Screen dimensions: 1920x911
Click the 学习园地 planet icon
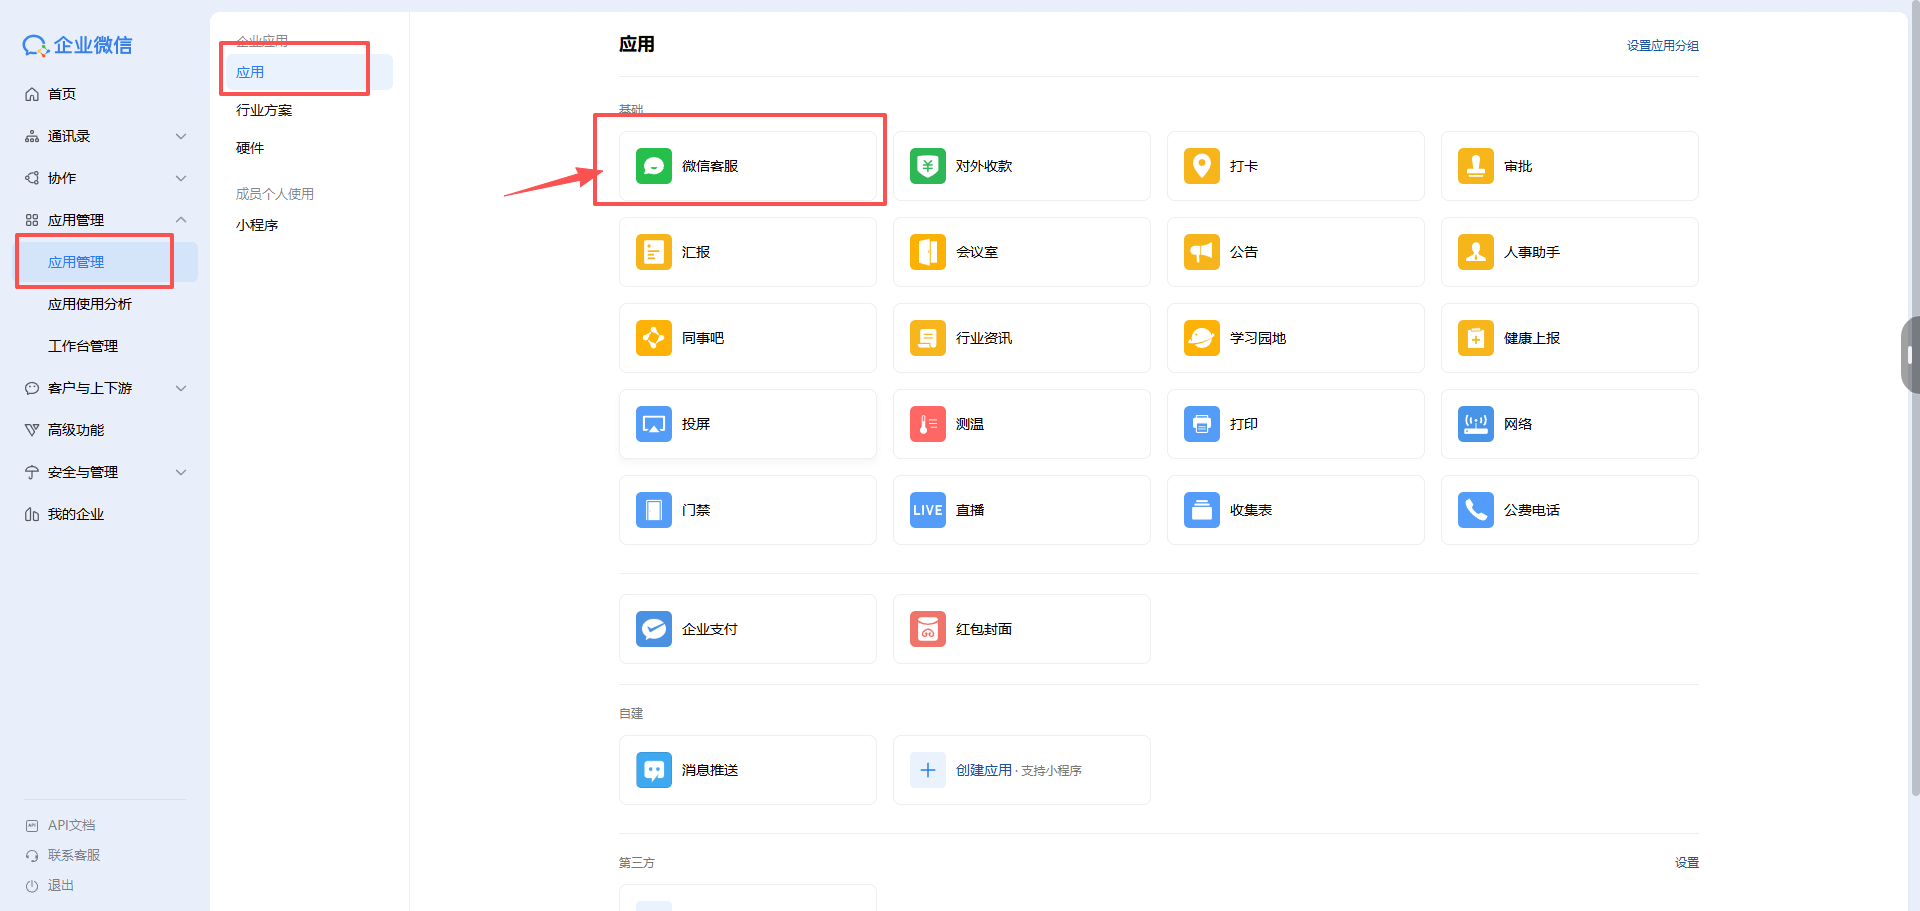click(1202, 338)
